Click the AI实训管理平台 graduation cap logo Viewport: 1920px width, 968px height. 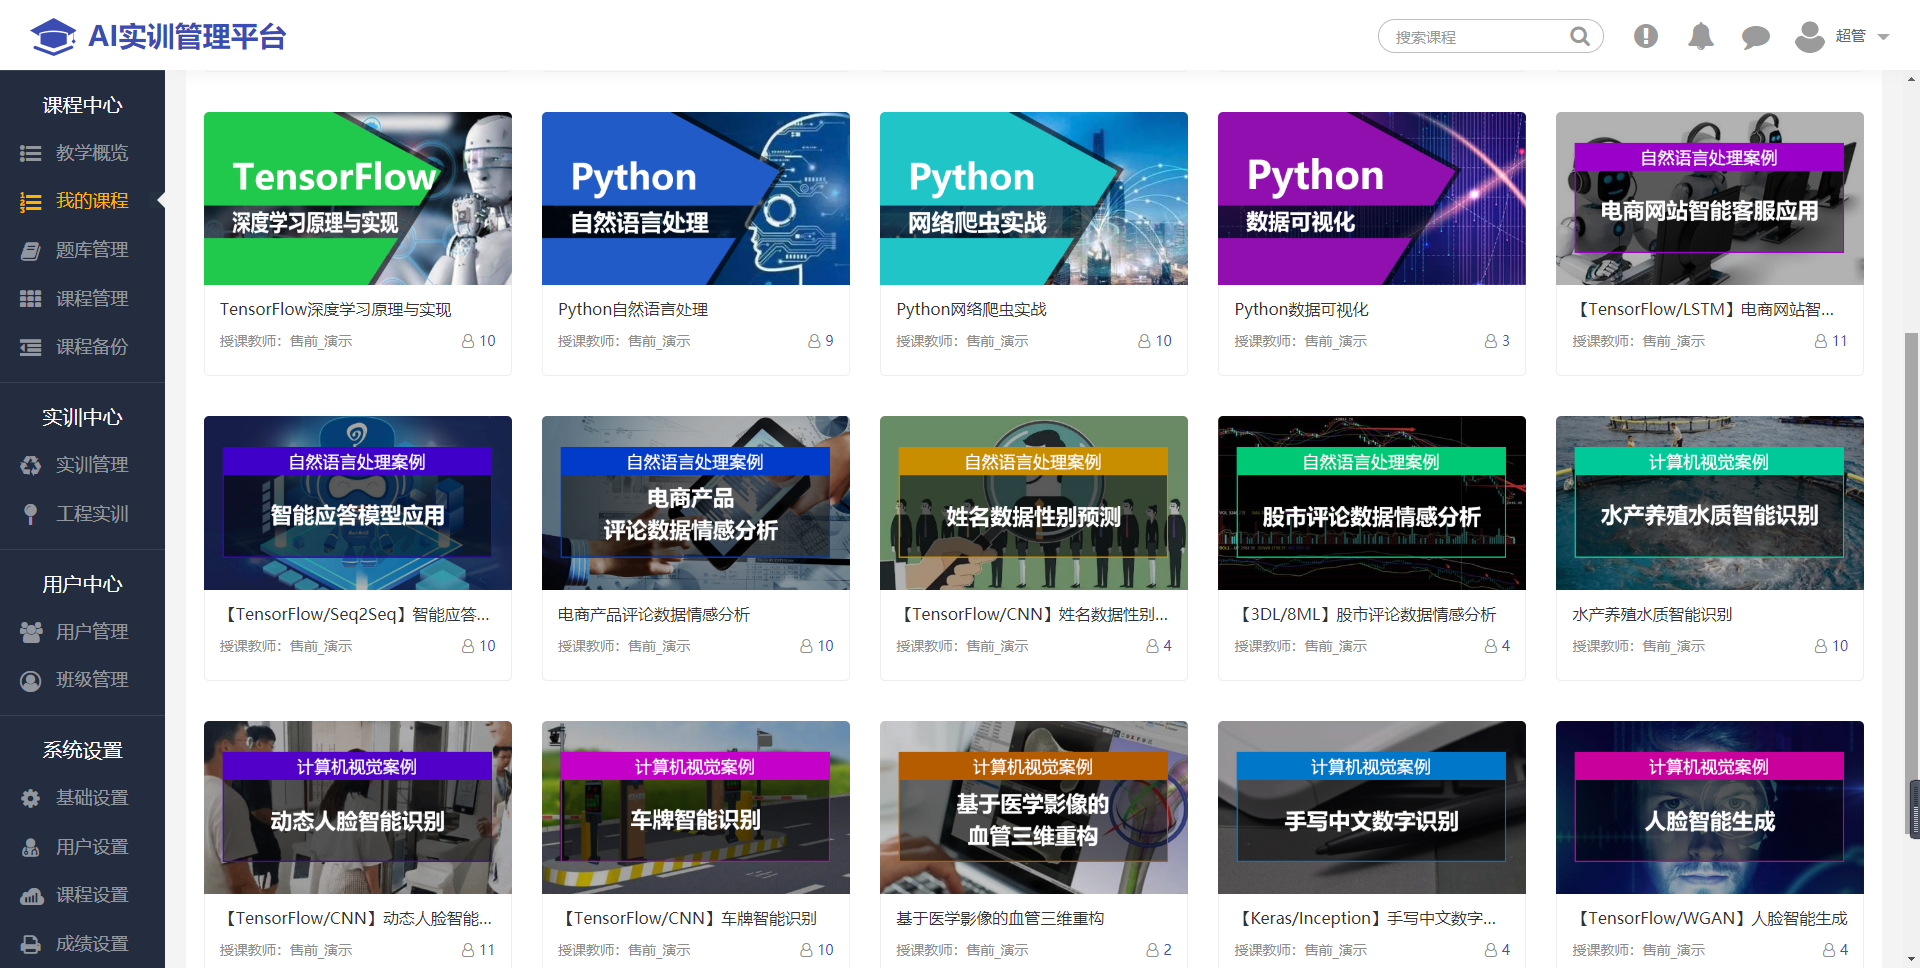(53, 37)
